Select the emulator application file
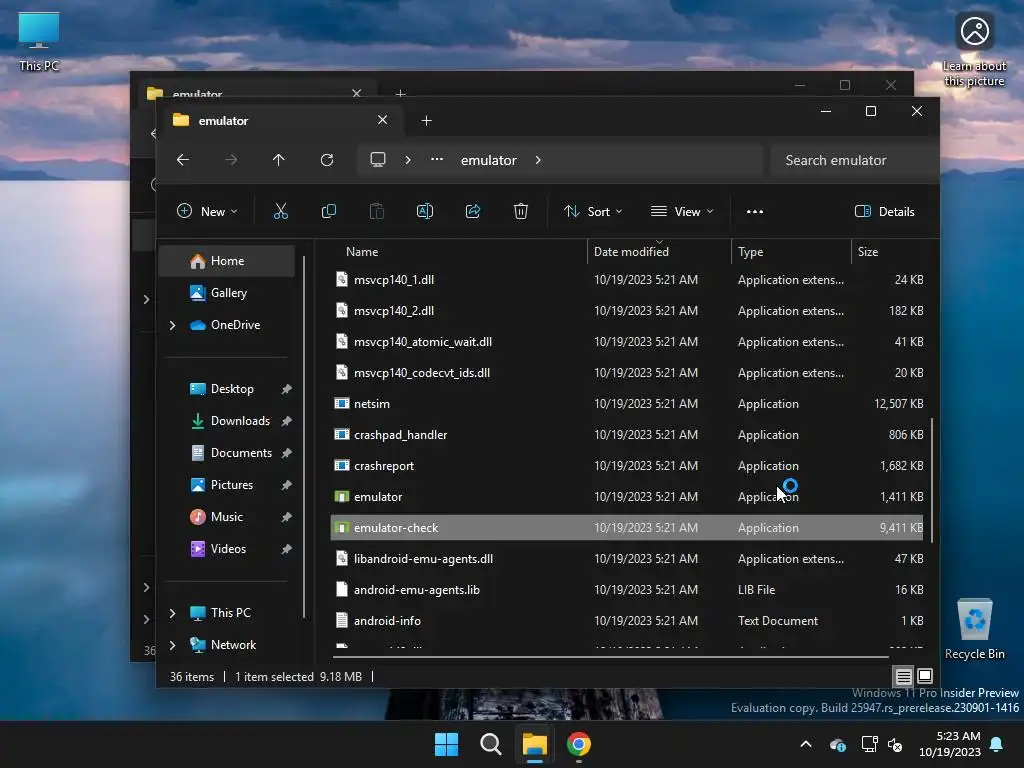The height and width of the screenshot is (768, 1024). point(627,497)
